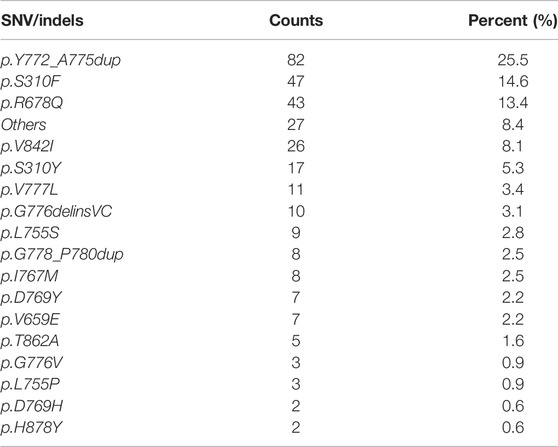This screenshot has width=558, height=447.
Task: Click the p.I767M variant name
Action: click(29, 276)
